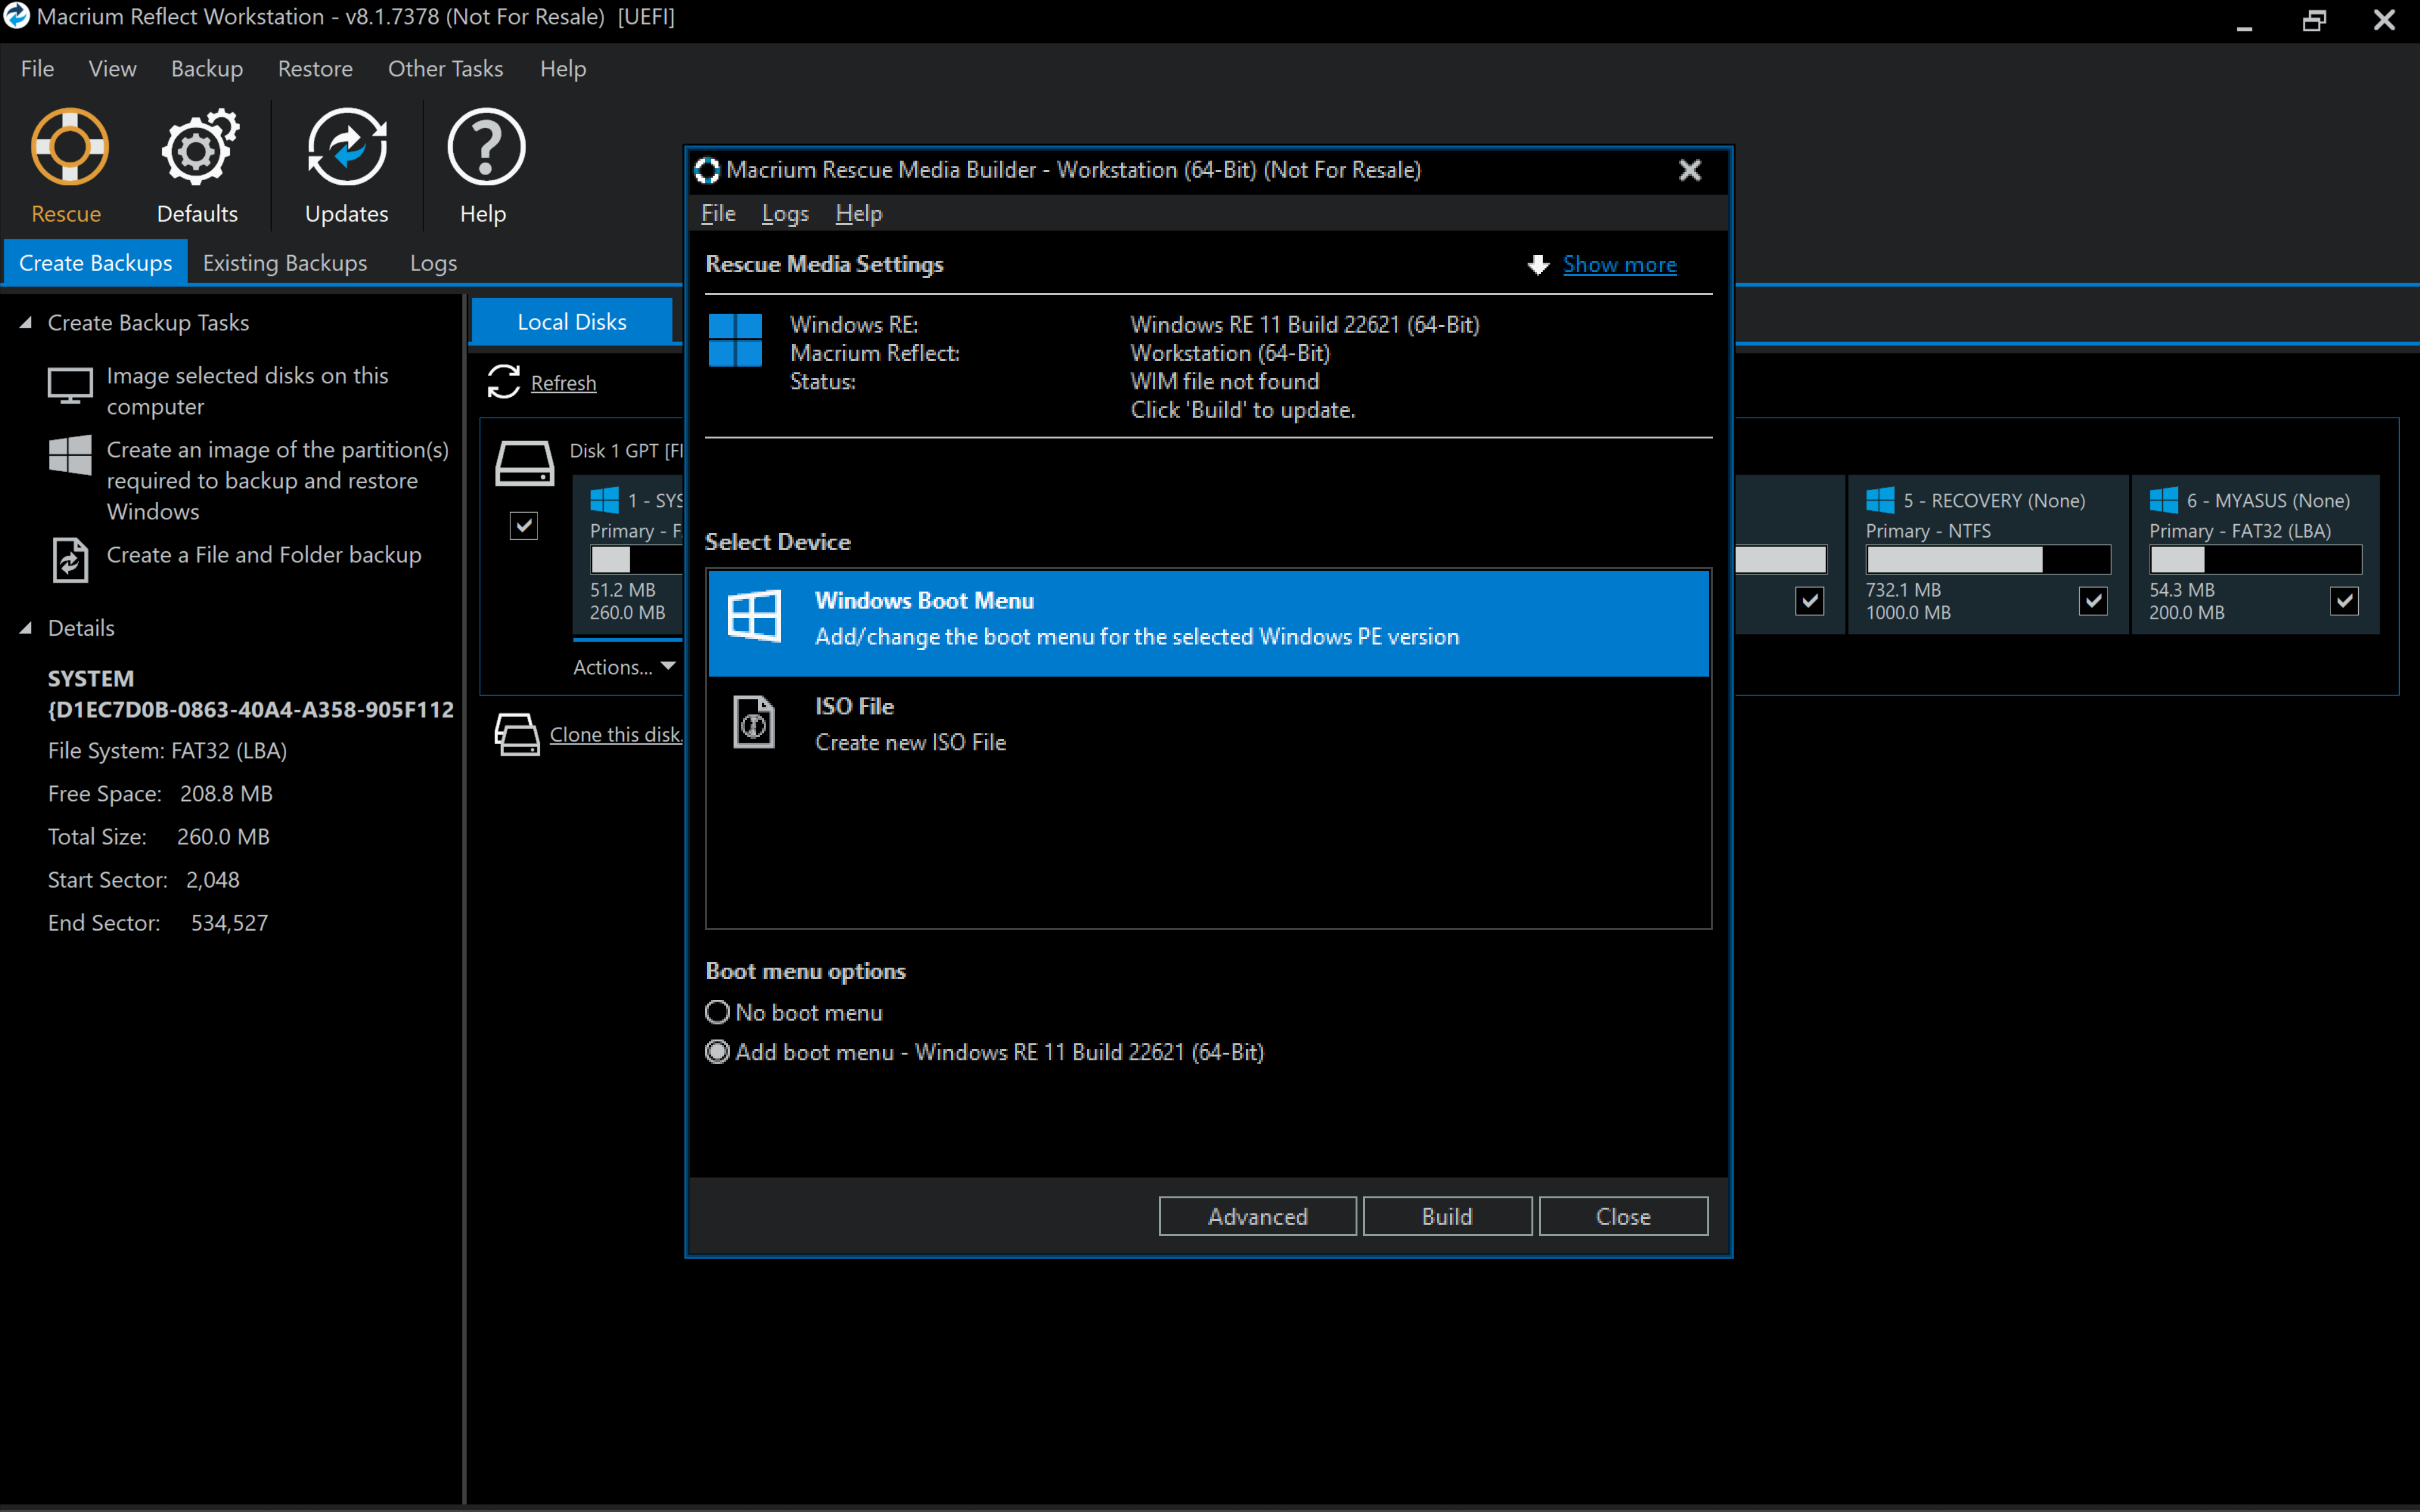Toggle the RECOVERY partition checkbox
Screen dimensions: 2420x1512
pyautogui.click(x=2093, y=600)
